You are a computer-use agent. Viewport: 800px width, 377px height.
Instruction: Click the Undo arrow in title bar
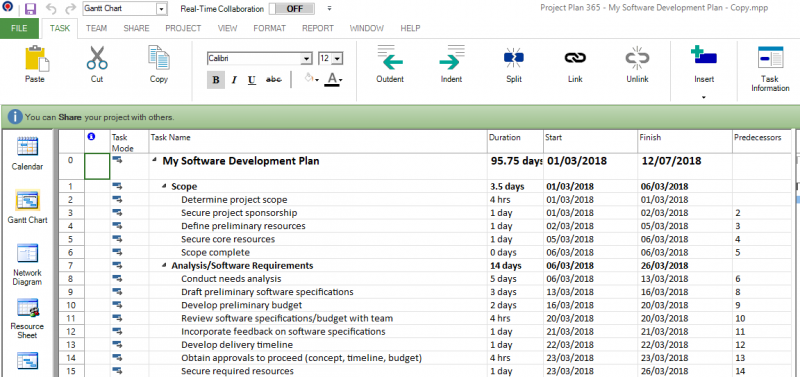51,9
